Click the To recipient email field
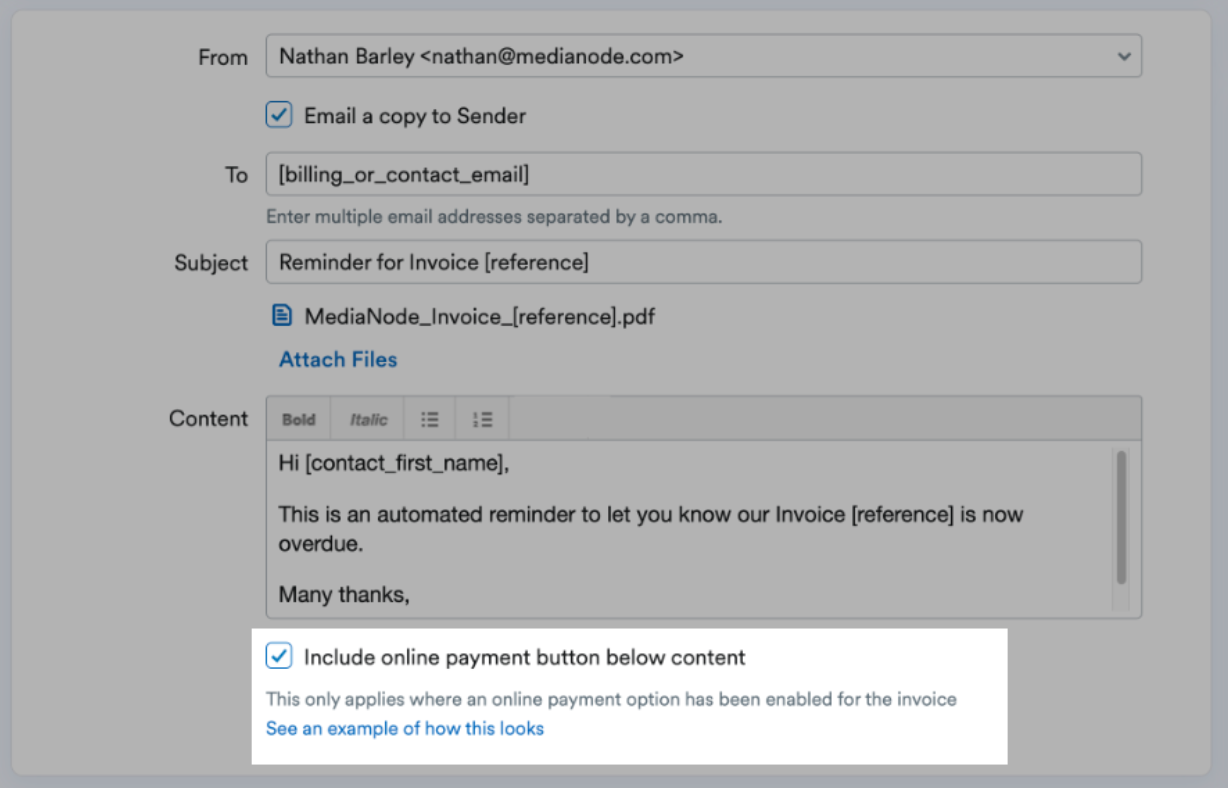Viewport: 1228px width, 788px height. [x=703, y=173]
